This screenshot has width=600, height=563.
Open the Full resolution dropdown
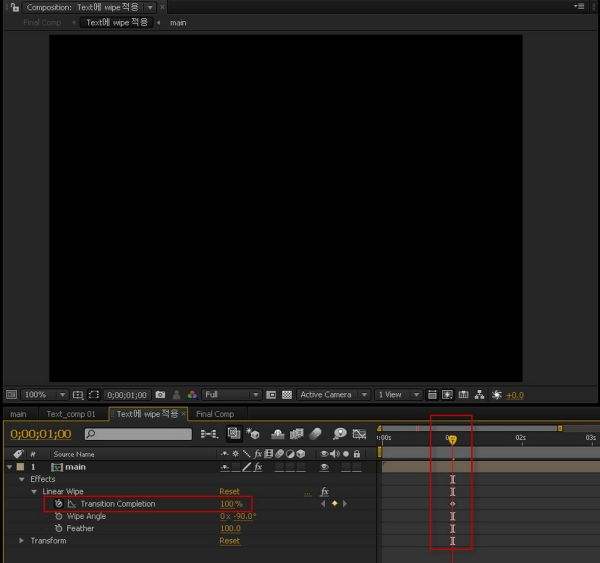click(x=231, y=395)
